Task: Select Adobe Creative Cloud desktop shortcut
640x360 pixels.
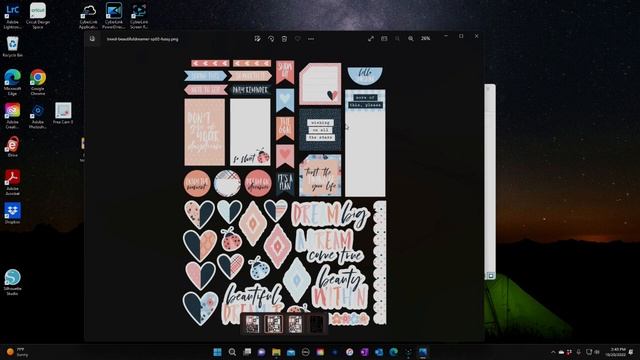Action: point(12,116)
